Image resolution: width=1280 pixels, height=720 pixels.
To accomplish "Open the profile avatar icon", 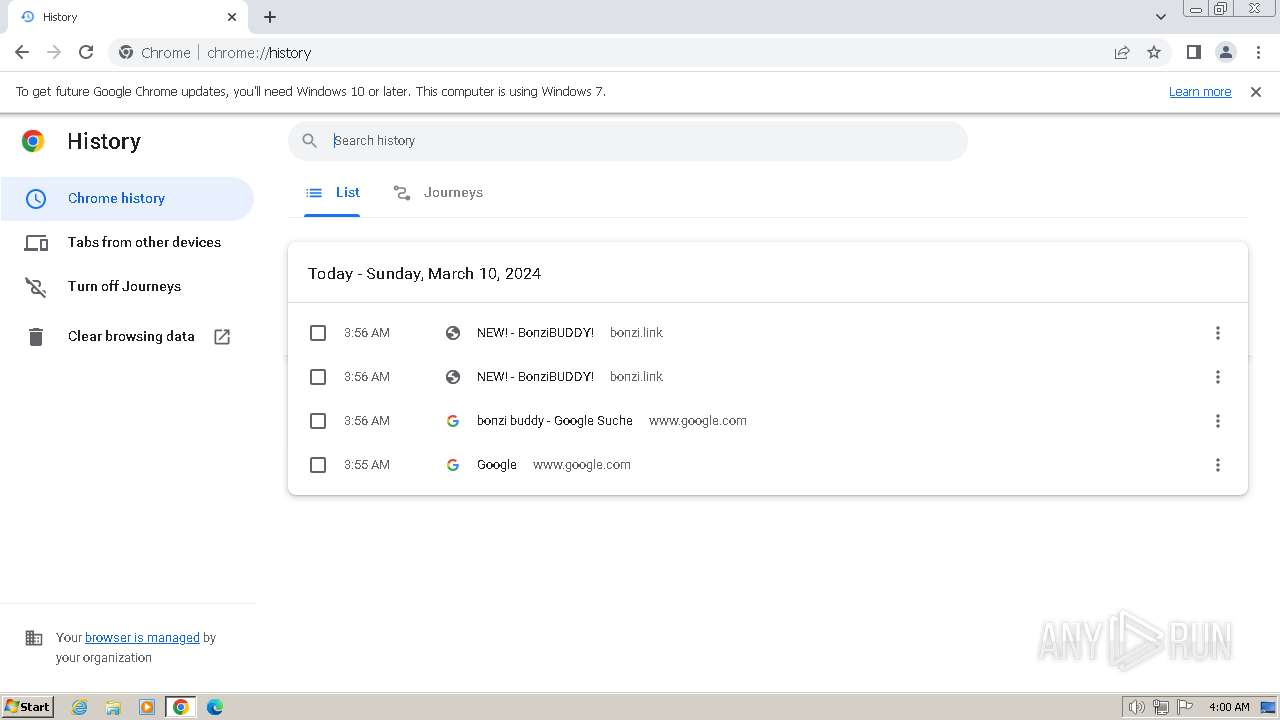I will (x=1225, y=52).
